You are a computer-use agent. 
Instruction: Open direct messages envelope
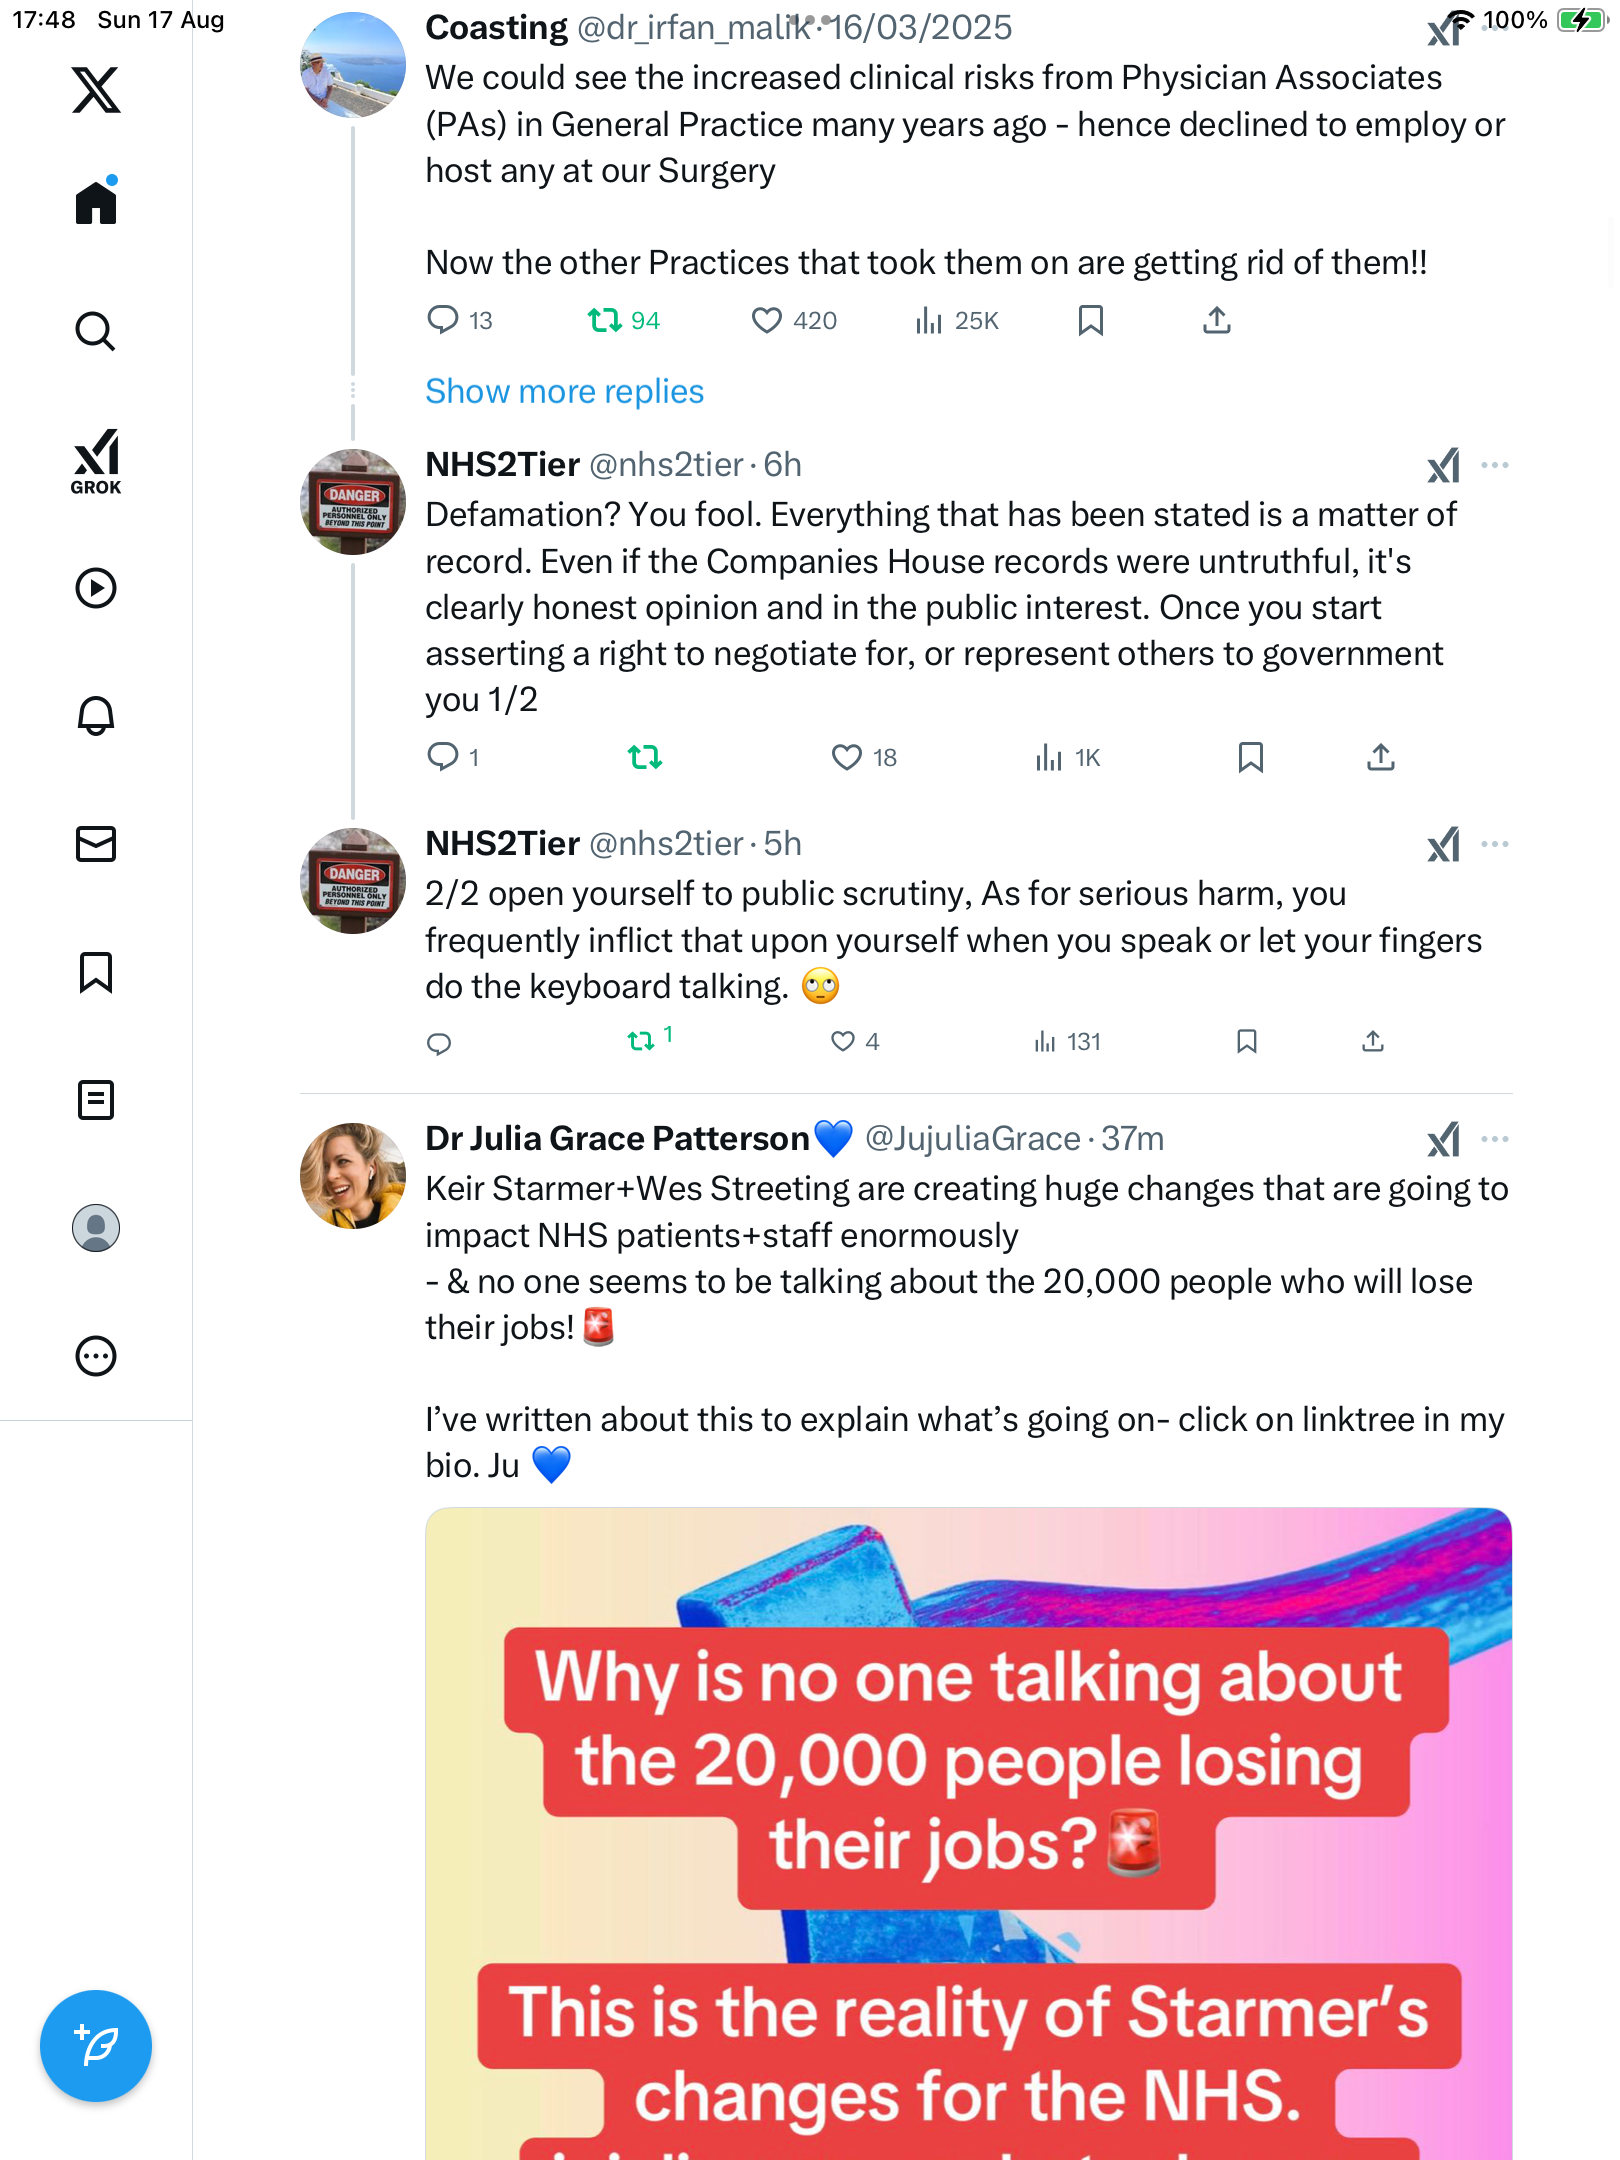96,844
